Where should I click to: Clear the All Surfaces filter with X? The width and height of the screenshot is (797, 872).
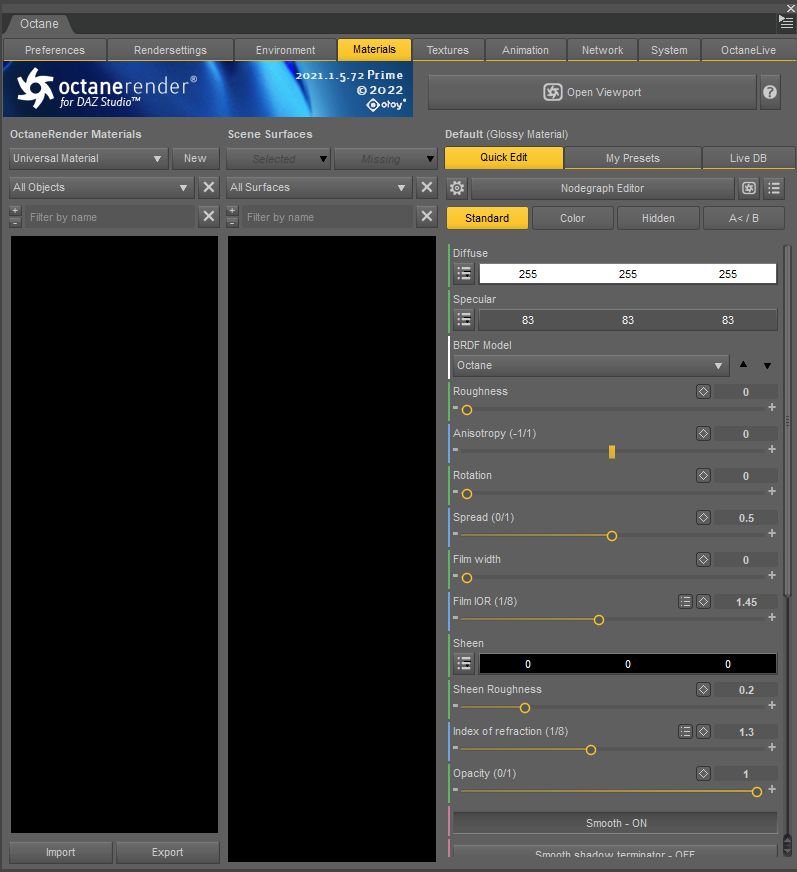(x=427, y=187)
